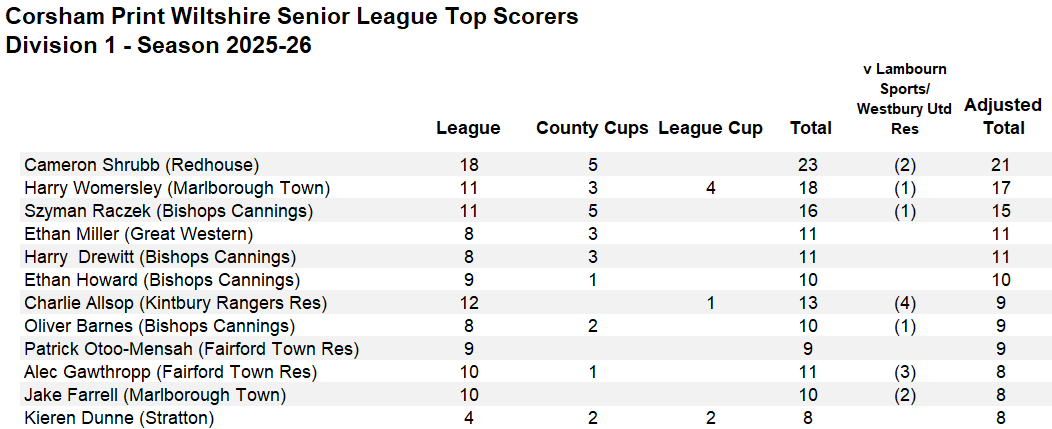Screen dimensions: 1052x429
Task: Click the Division 1 - Season 2025-26 subtitle
Action: tap(158, 45)
